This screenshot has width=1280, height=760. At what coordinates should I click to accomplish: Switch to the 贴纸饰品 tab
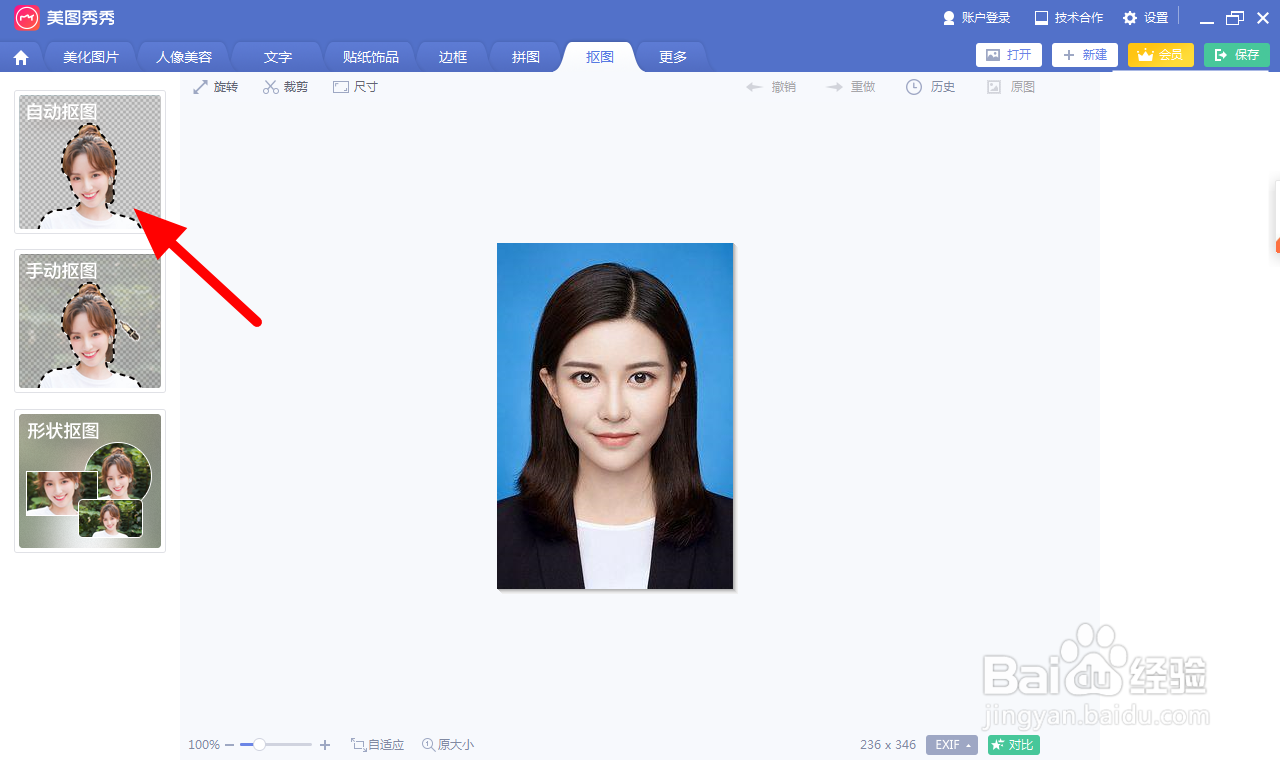(x=371, y=57)
